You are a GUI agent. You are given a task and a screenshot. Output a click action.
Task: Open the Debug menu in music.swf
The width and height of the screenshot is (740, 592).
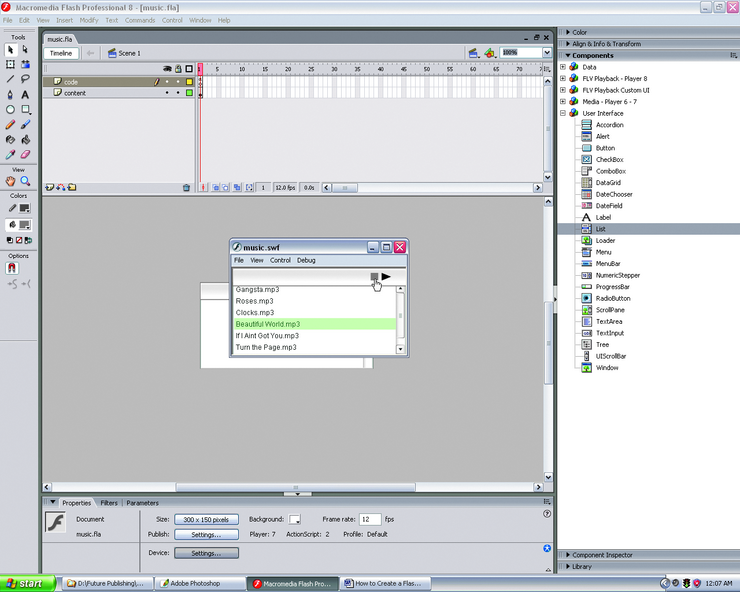coord(306,260)
